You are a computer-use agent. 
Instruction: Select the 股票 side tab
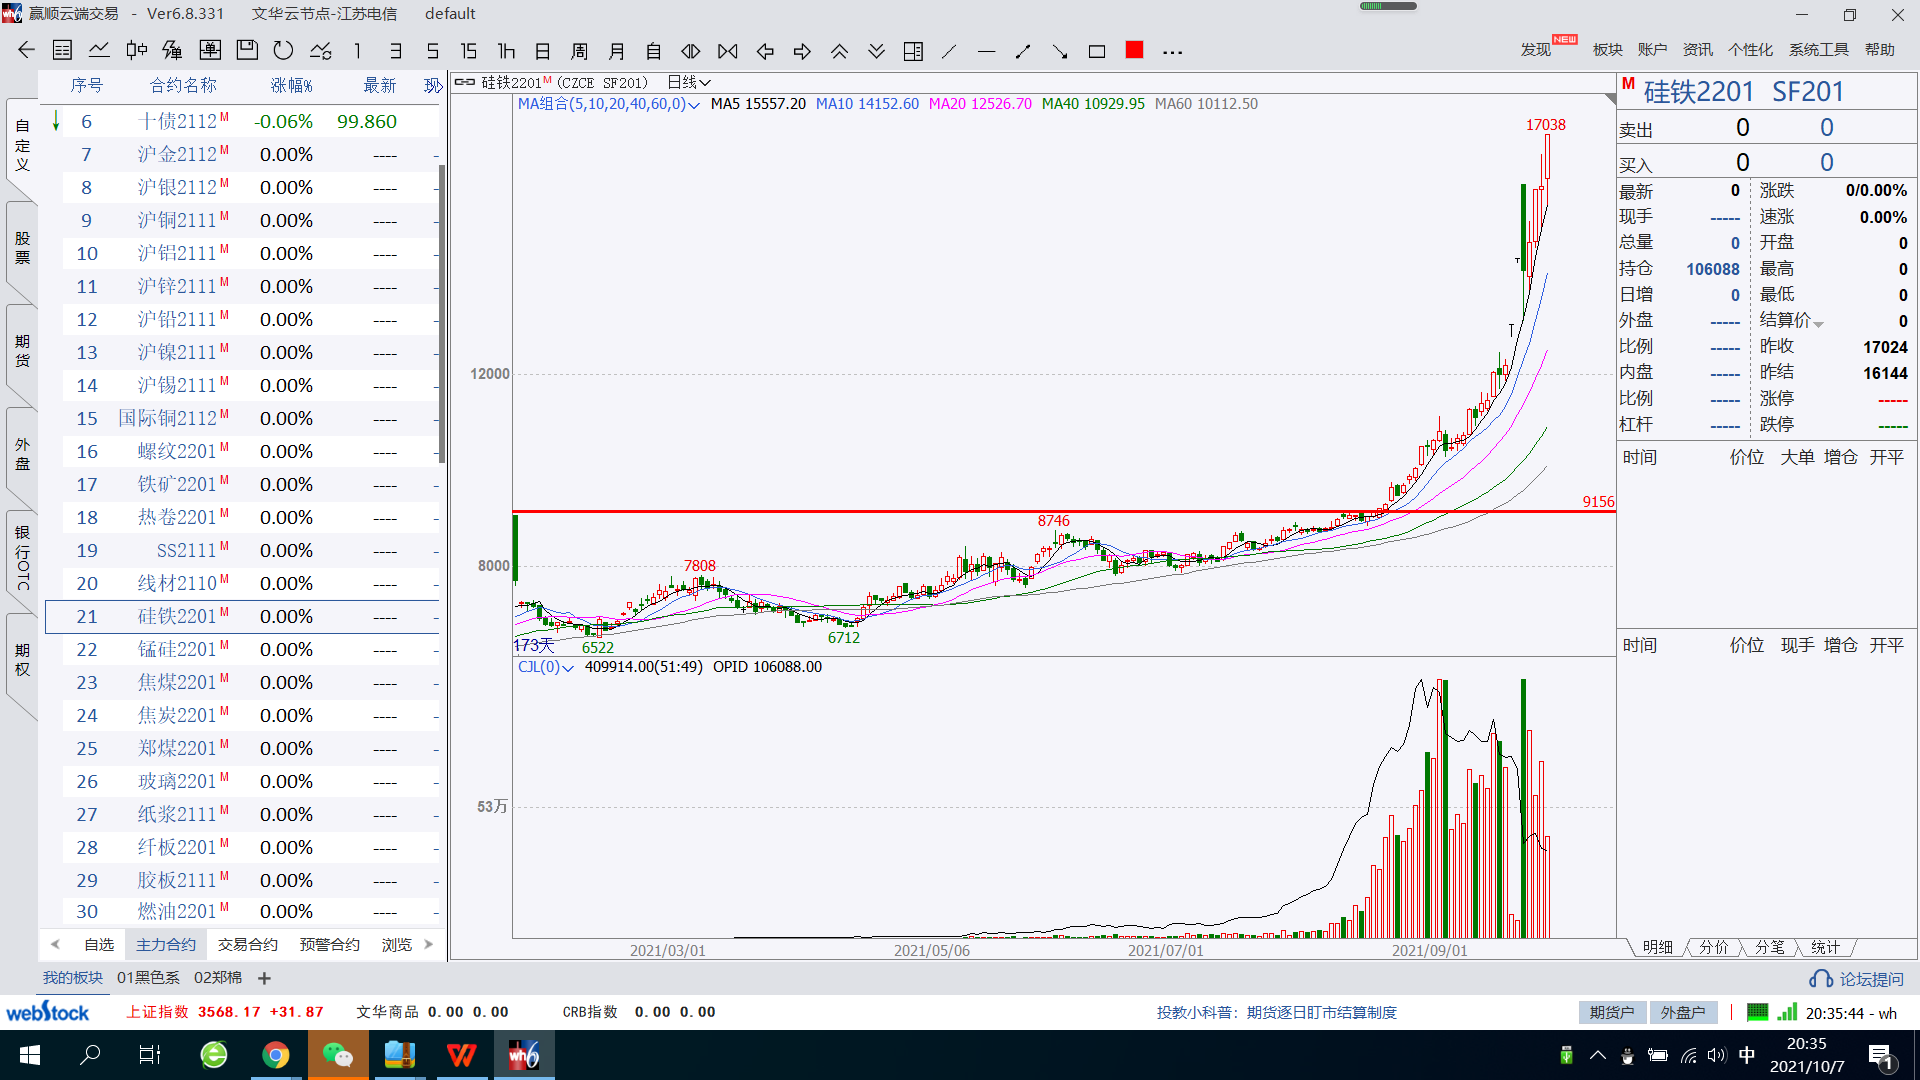(x=22, y=248)
